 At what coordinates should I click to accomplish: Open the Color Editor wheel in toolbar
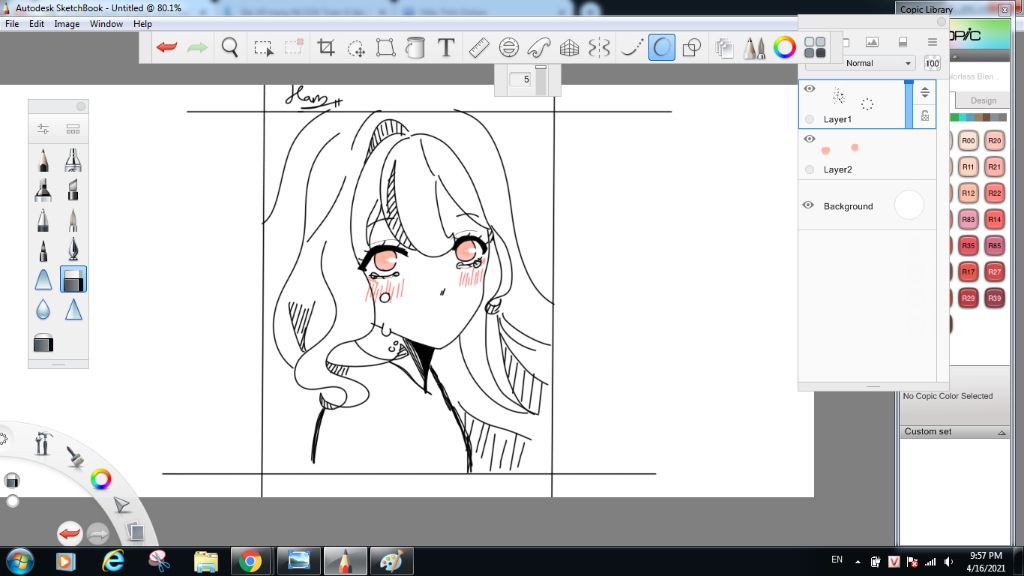coord(784,47)
